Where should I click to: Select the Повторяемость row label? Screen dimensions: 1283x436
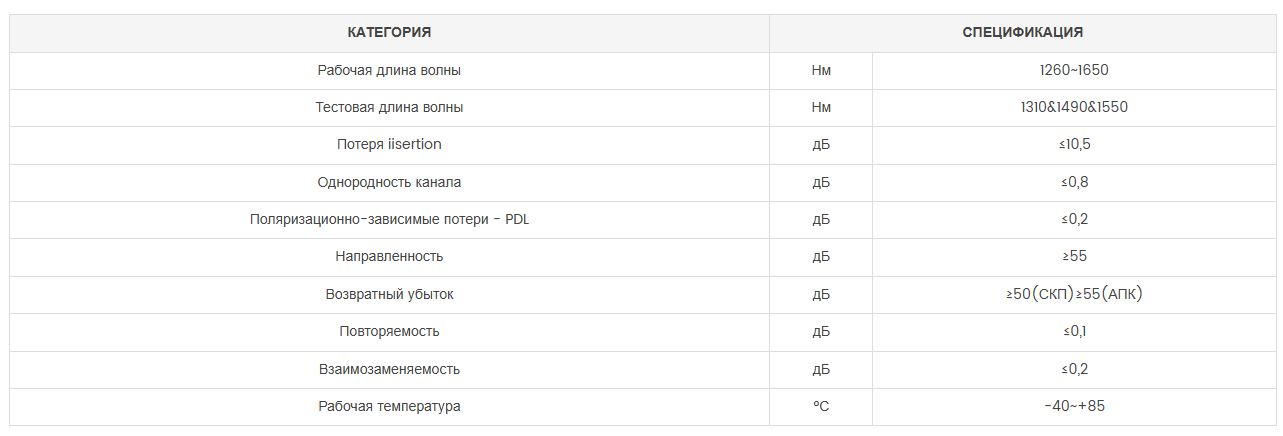[389, 332]
